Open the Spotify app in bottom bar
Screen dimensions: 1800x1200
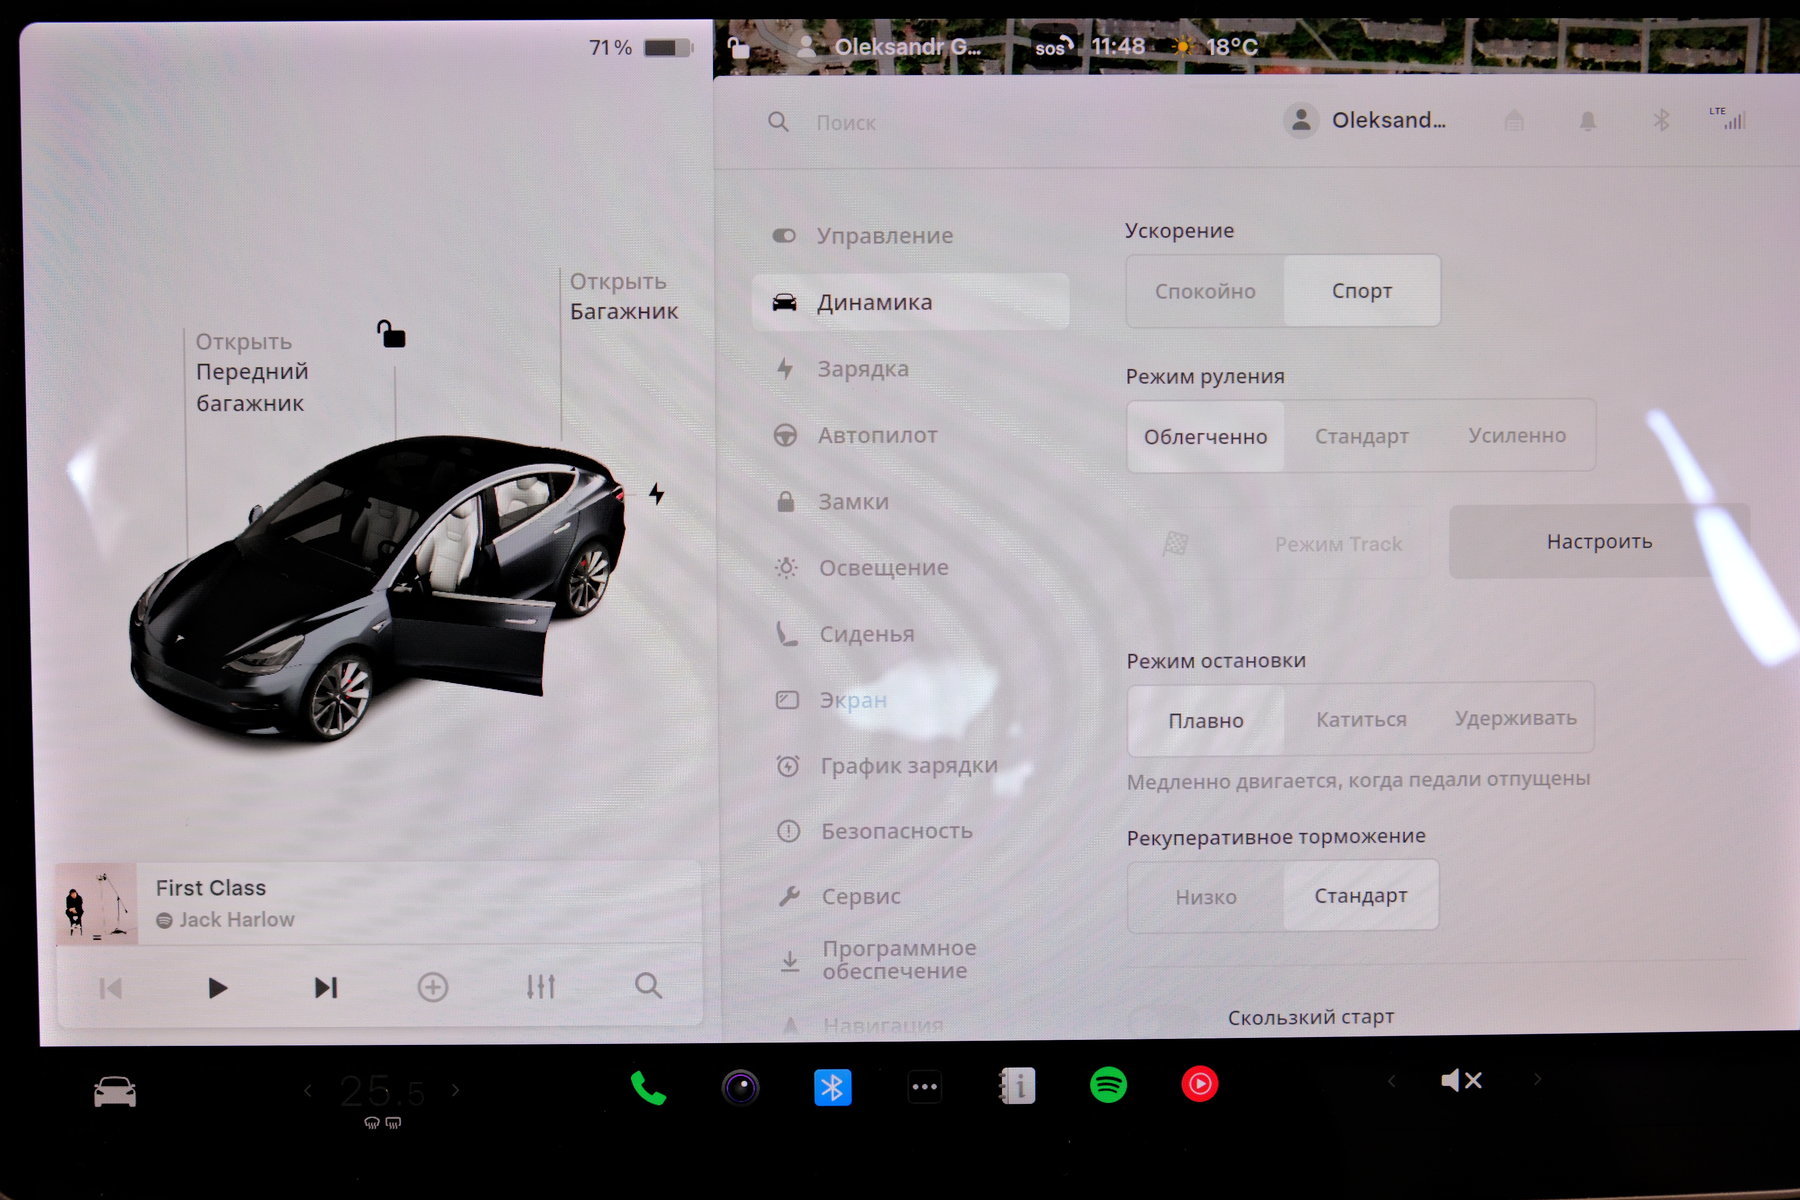[x=1108, y=1085]
